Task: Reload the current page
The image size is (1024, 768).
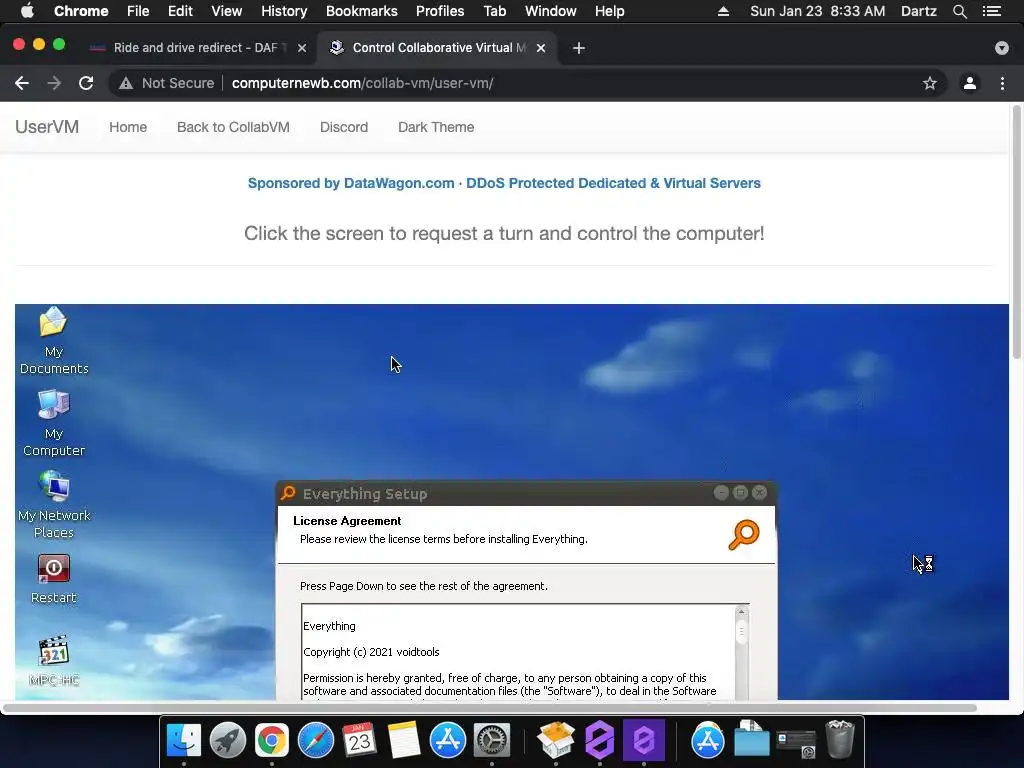Action: [86, 83]
